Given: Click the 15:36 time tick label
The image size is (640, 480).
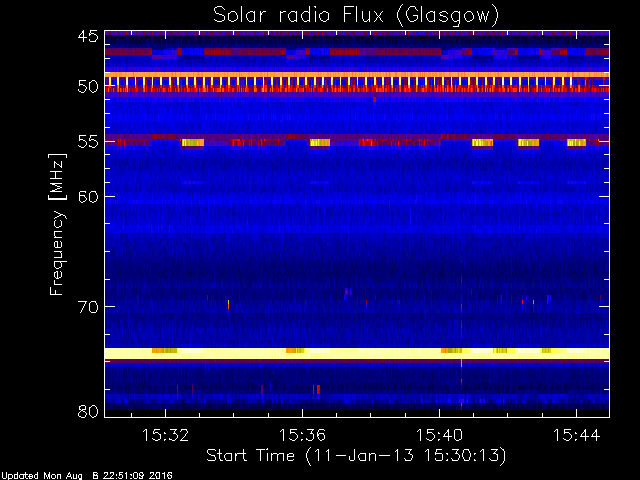Looking at the screenshot, I should point(302,435).
